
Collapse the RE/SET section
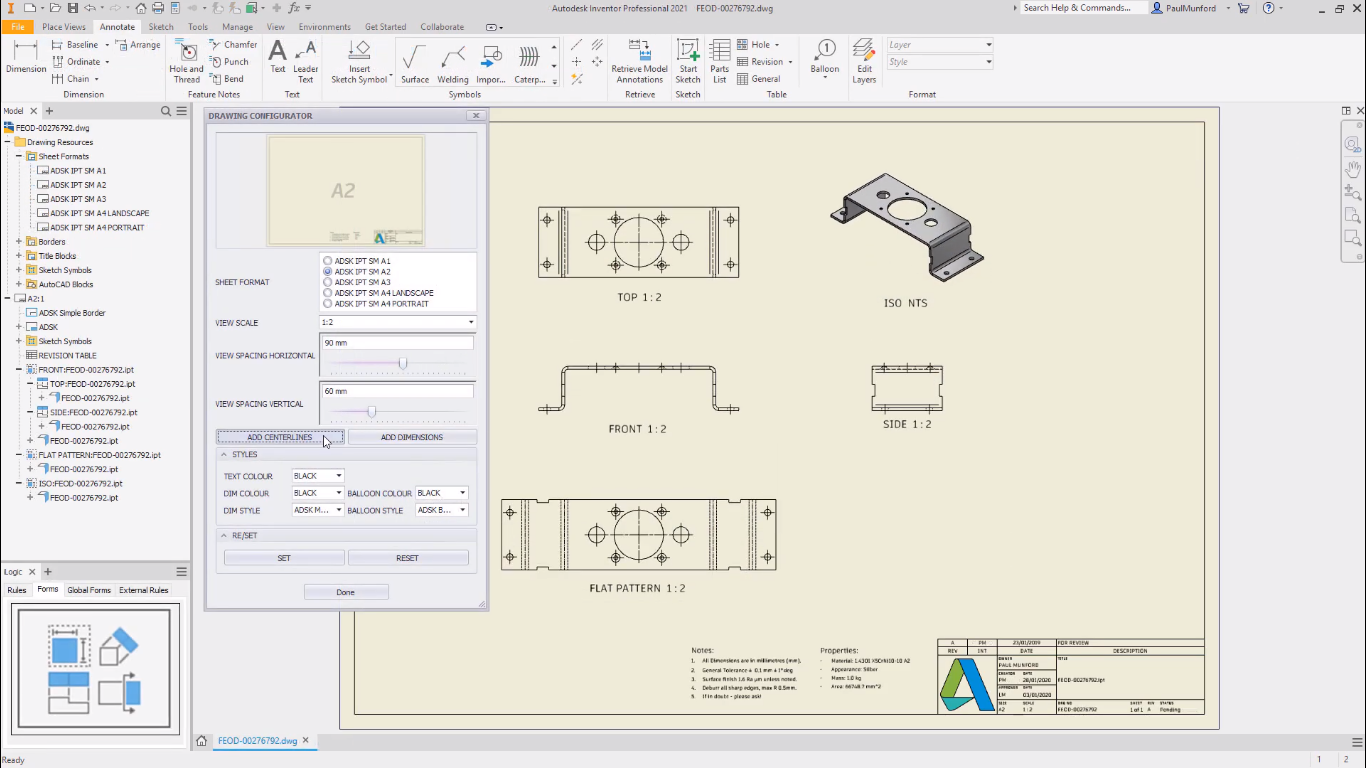point(224,535)
